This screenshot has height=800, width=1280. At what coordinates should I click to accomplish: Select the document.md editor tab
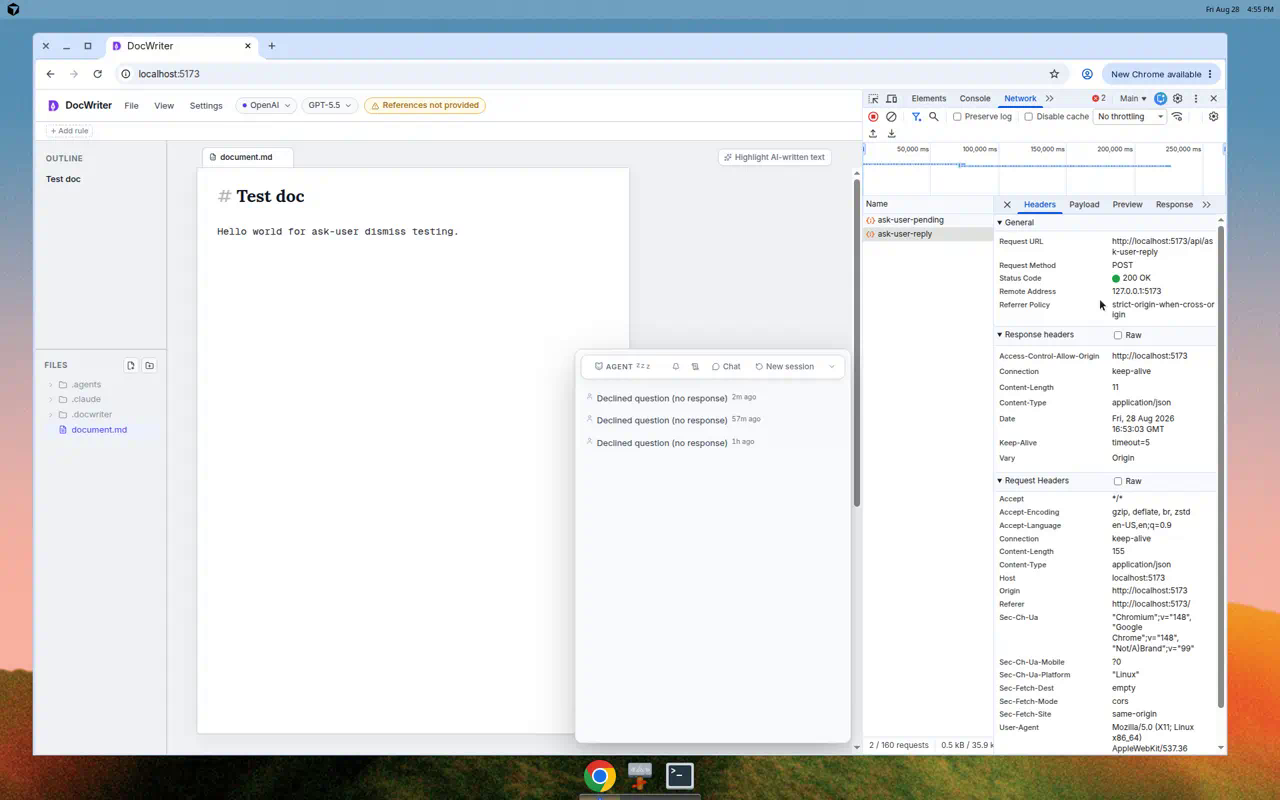tap(246, 157)
